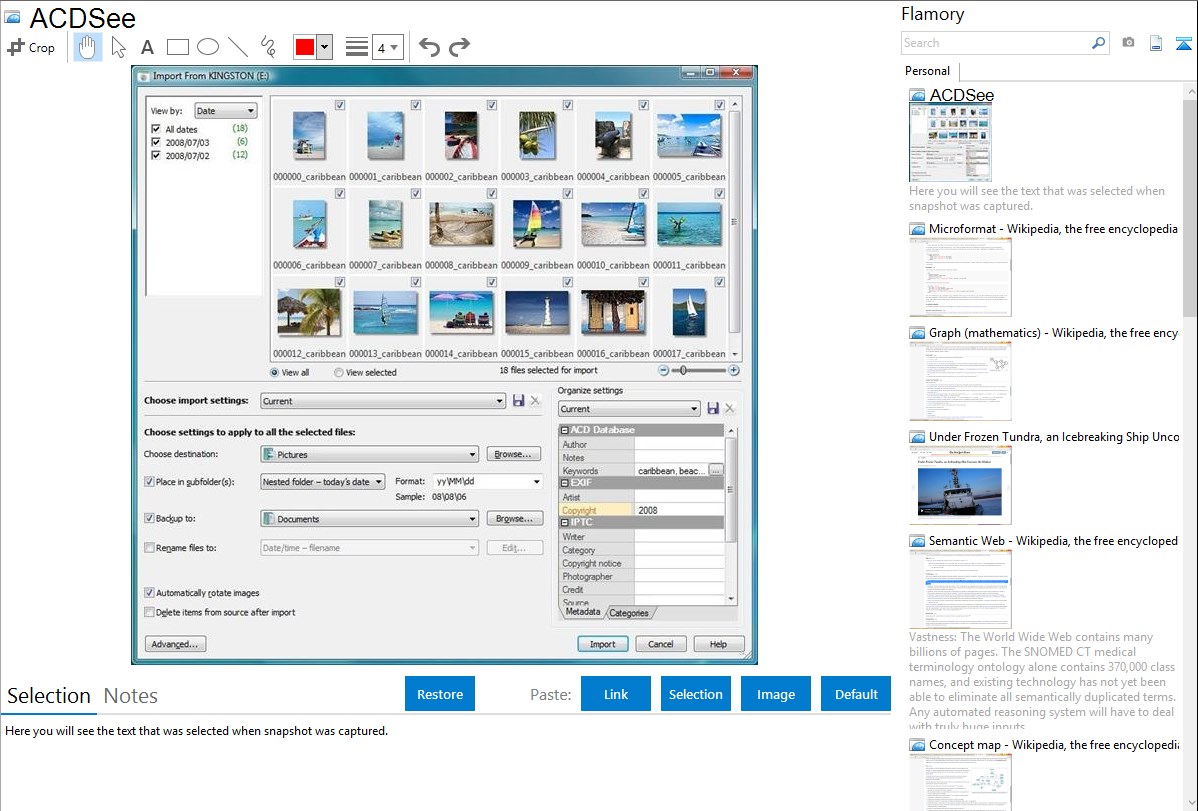The width and height of the screenshot is (1198, 811).
Task: Click the camera snapshot icon
Action: coord(1128,43)
